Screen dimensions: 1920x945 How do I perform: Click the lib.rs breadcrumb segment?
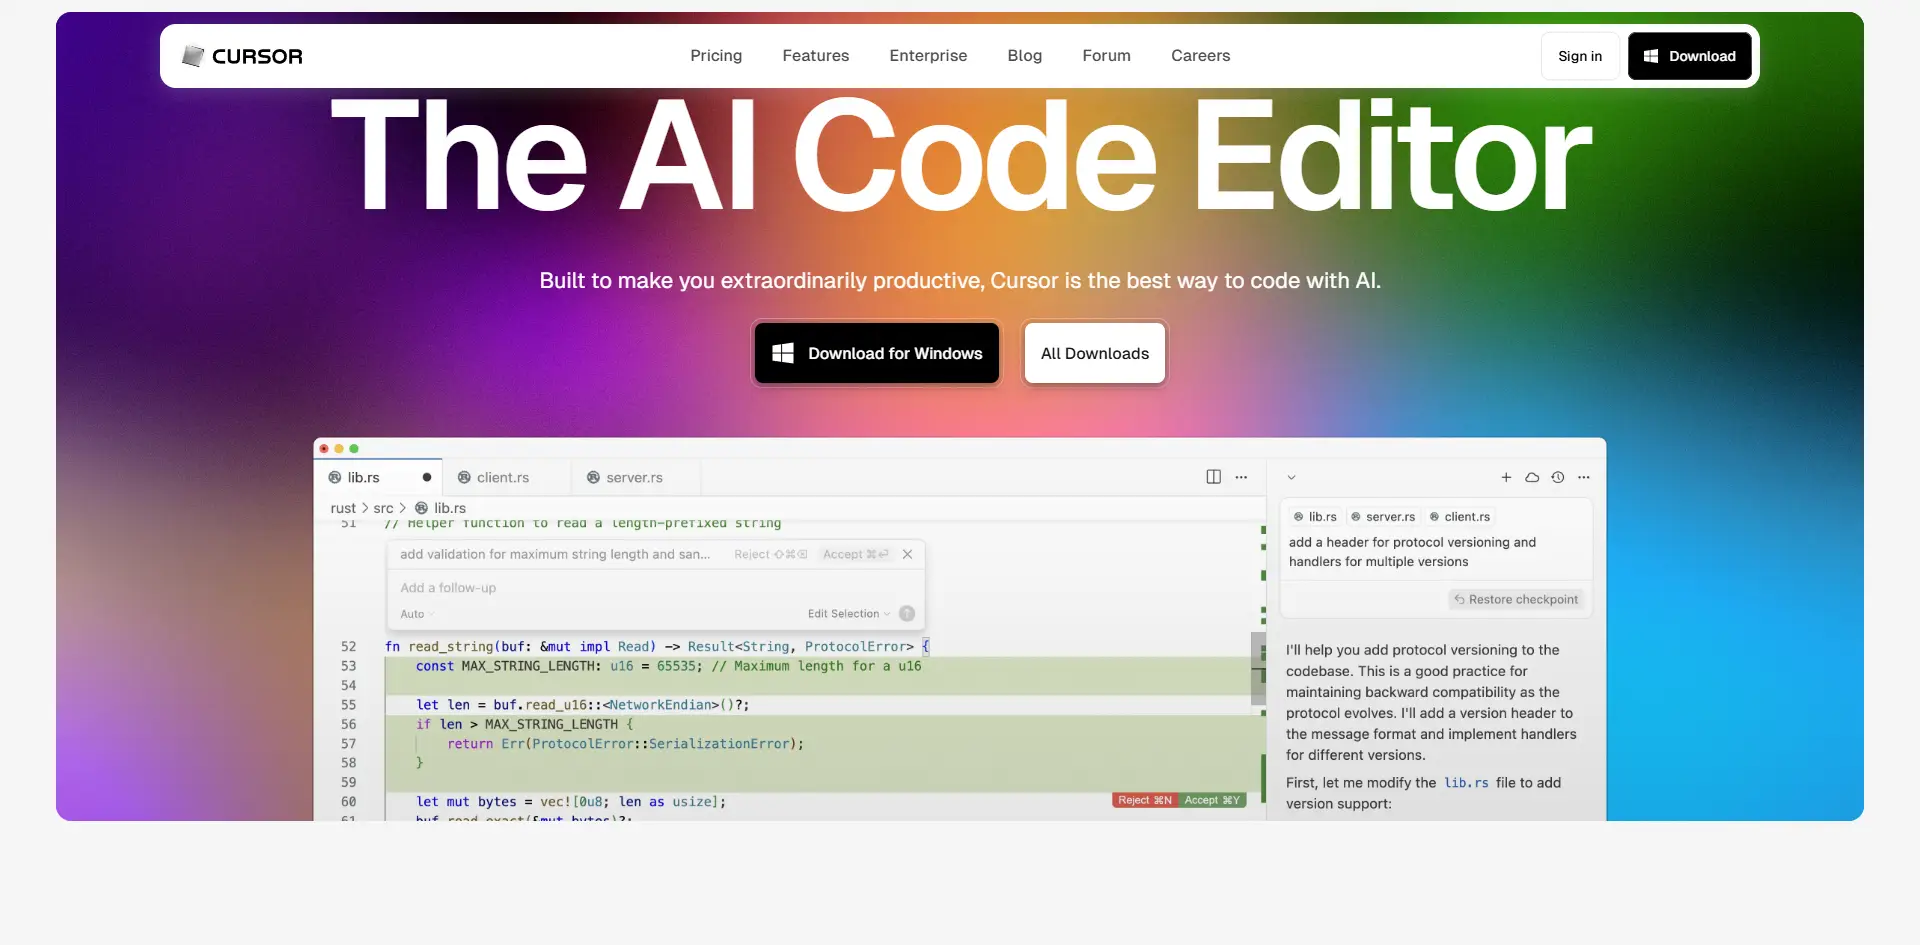pyautogui.click(x=441, y=508)
